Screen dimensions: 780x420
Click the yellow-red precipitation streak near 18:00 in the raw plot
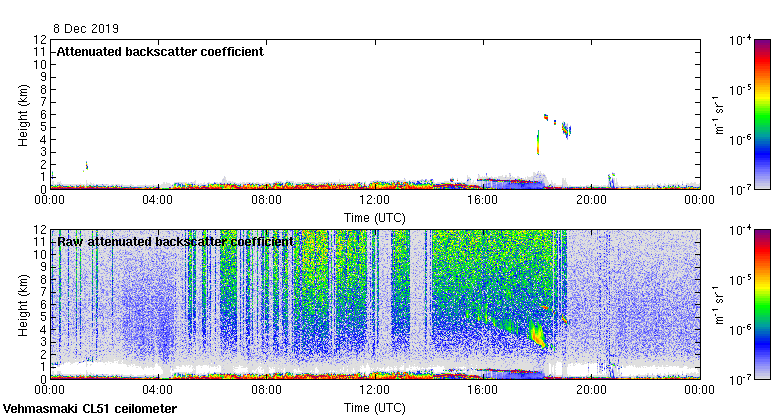[537, 334]
